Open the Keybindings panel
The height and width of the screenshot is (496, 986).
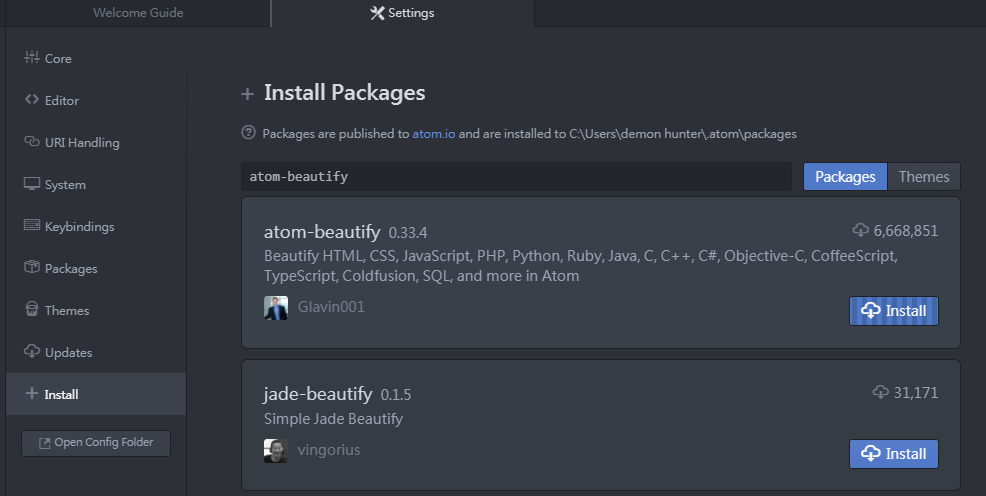(96, 226)
